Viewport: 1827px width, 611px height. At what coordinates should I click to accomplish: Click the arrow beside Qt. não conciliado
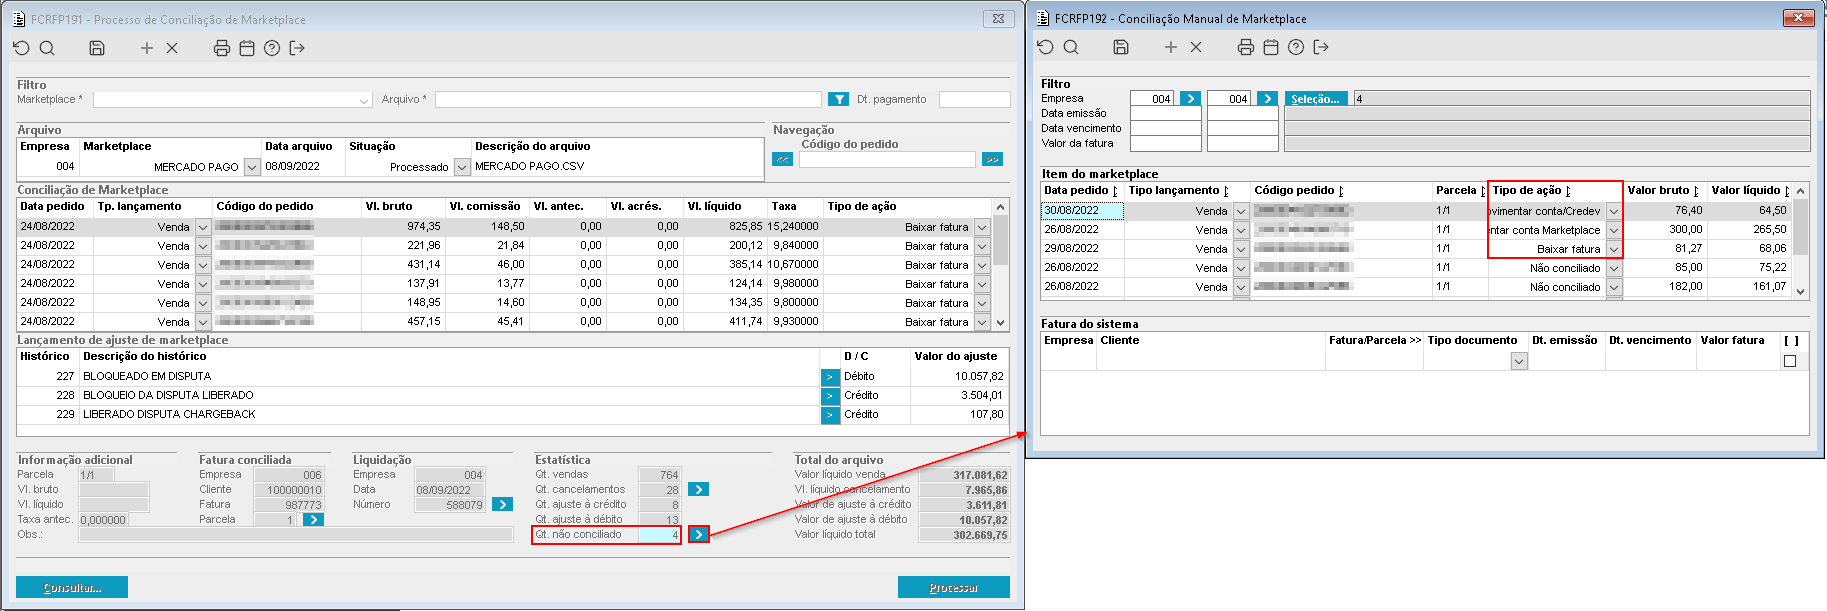click(x=699, y=535)
